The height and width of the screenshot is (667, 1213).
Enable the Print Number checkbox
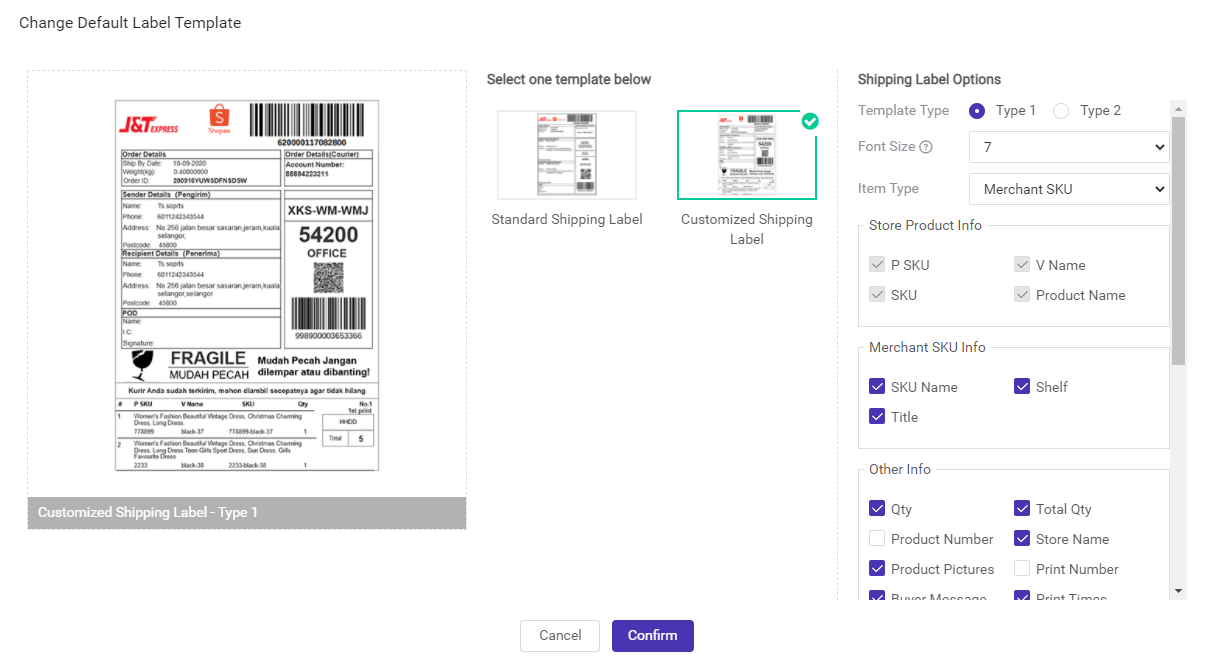tap(1022, 569)
